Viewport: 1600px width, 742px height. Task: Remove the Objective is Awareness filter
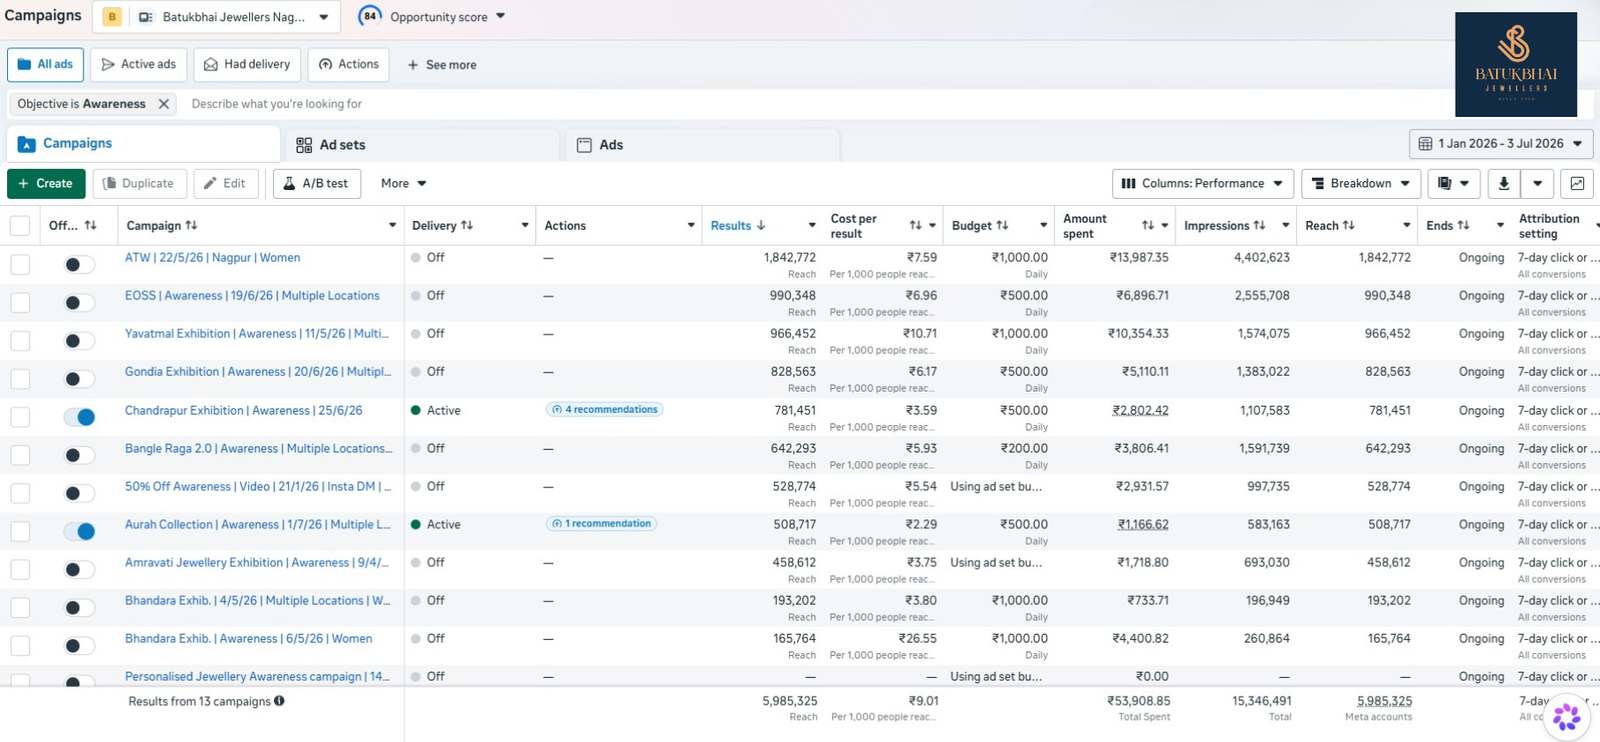(x=164, y=104)
